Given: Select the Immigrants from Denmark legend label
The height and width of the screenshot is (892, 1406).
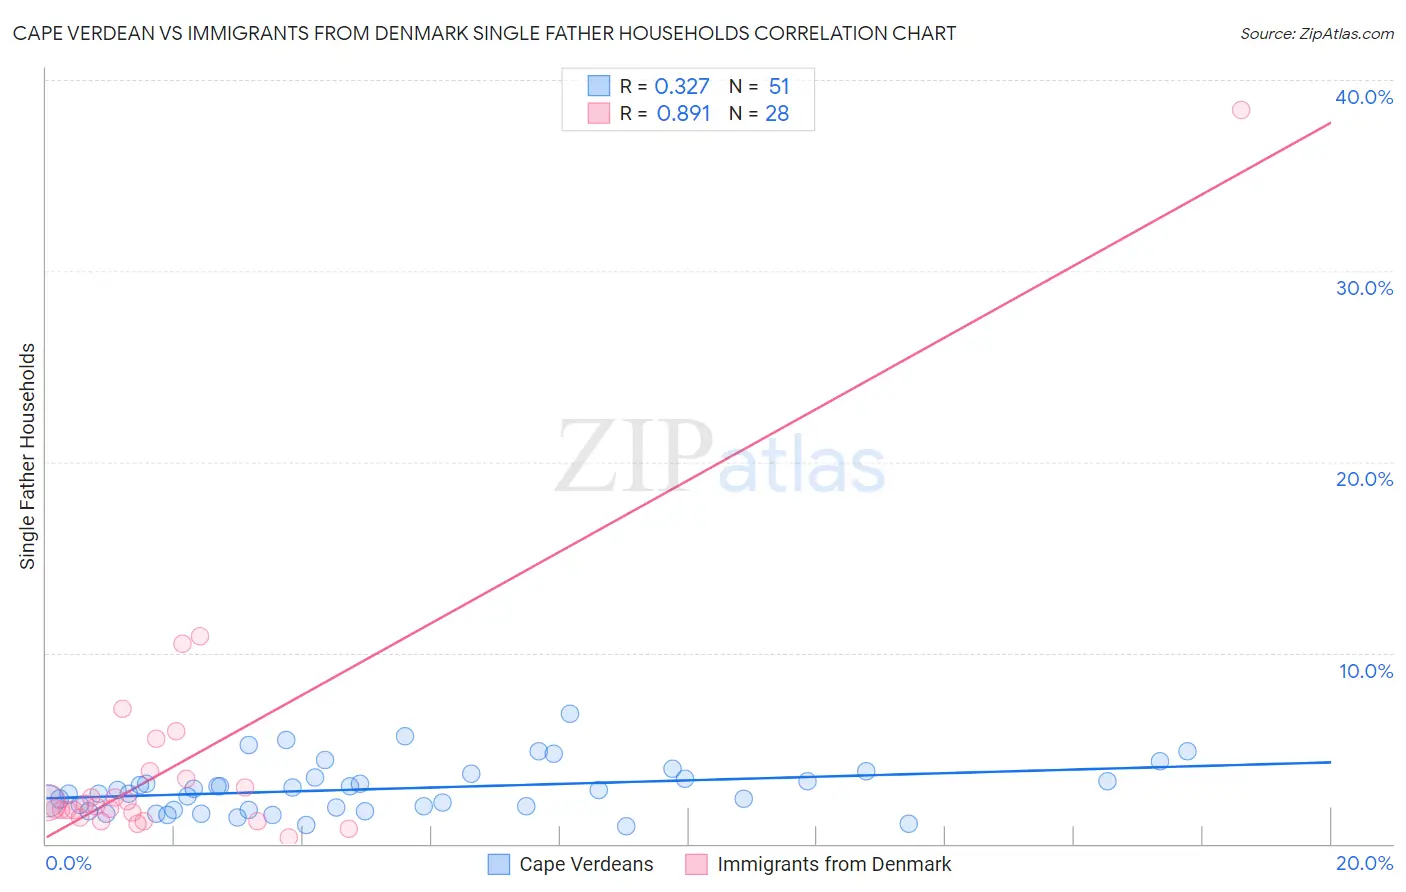Looking at the screenshot, I should coord(834,864).
